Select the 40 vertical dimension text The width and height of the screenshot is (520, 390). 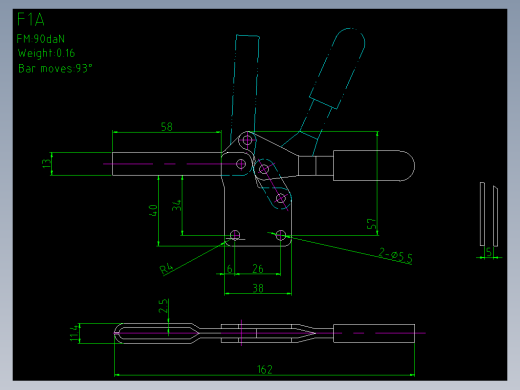tap(153, 210)
